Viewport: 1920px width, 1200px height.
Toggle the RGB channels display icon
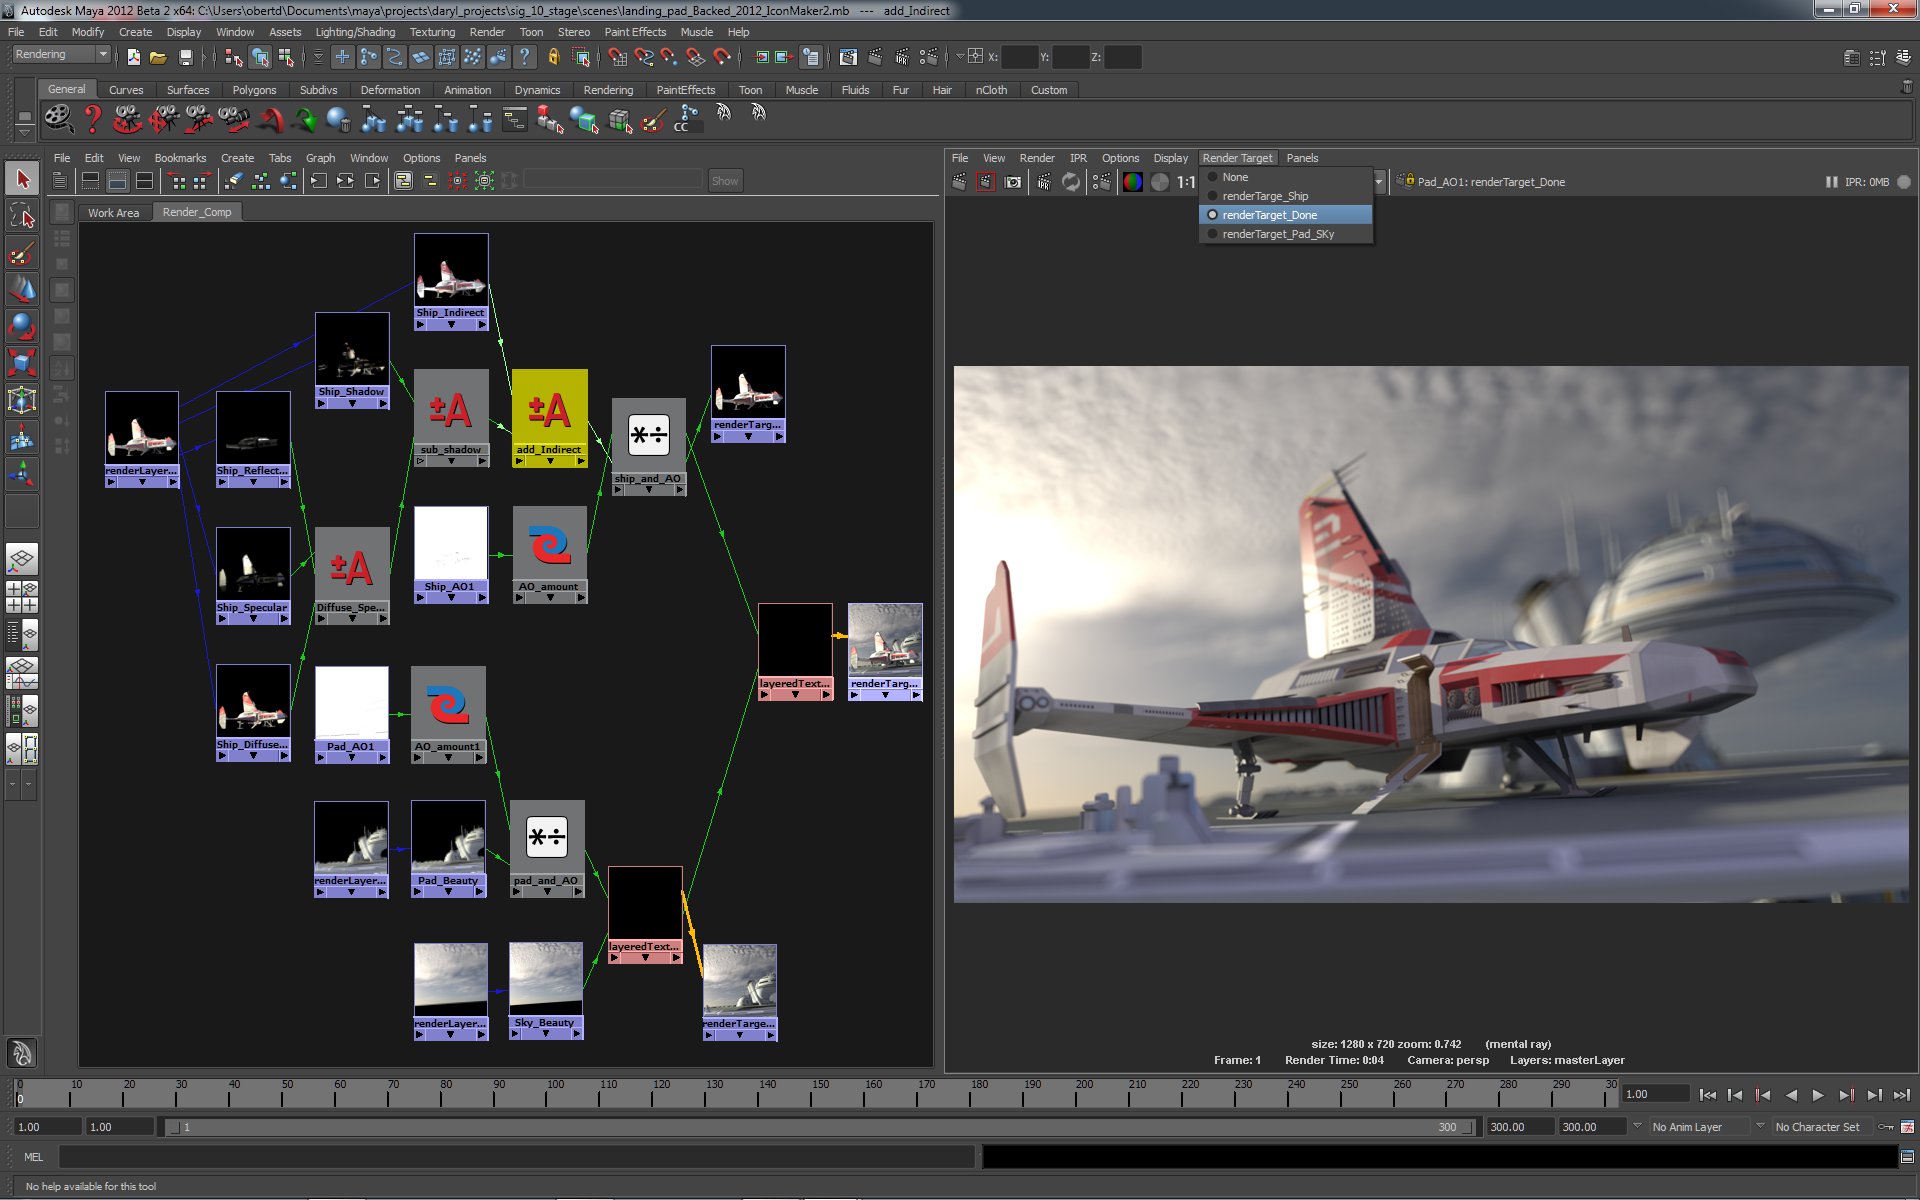tap(1132, 182)
